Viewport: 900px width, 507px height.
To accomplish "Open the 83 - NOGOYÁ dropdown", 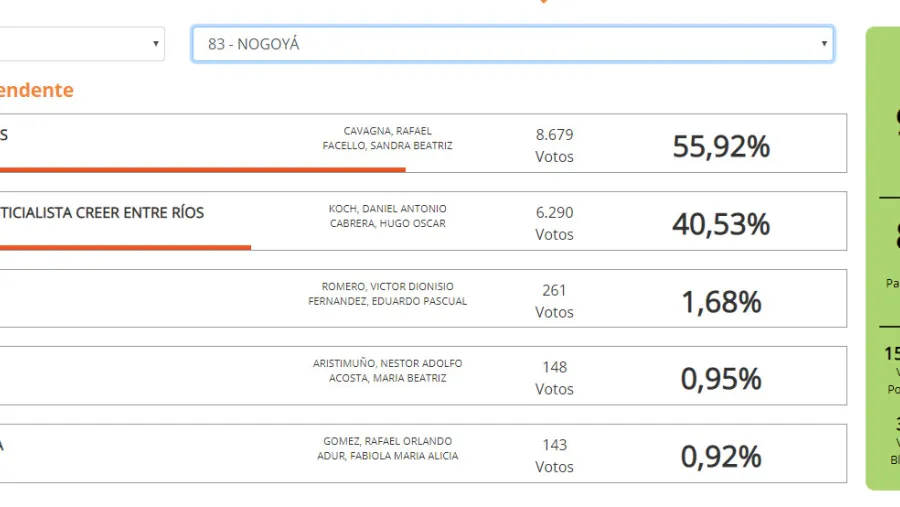I will [511, 44].
